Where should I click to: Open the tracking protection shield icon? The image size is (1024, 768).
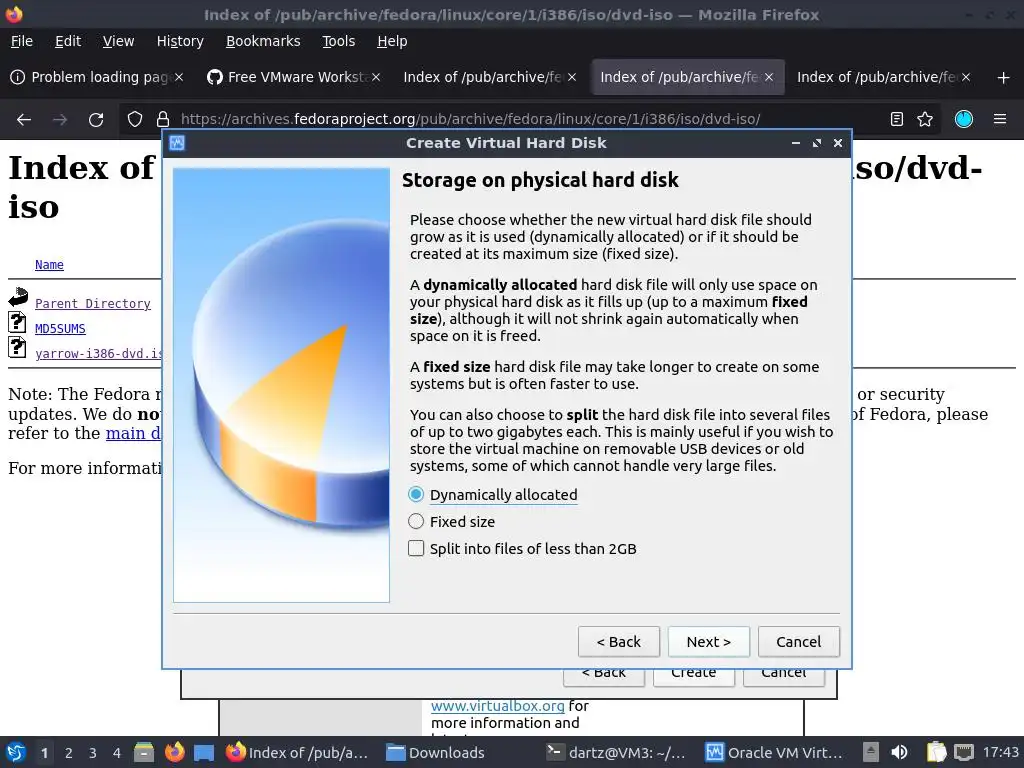(x=135, y=120)
